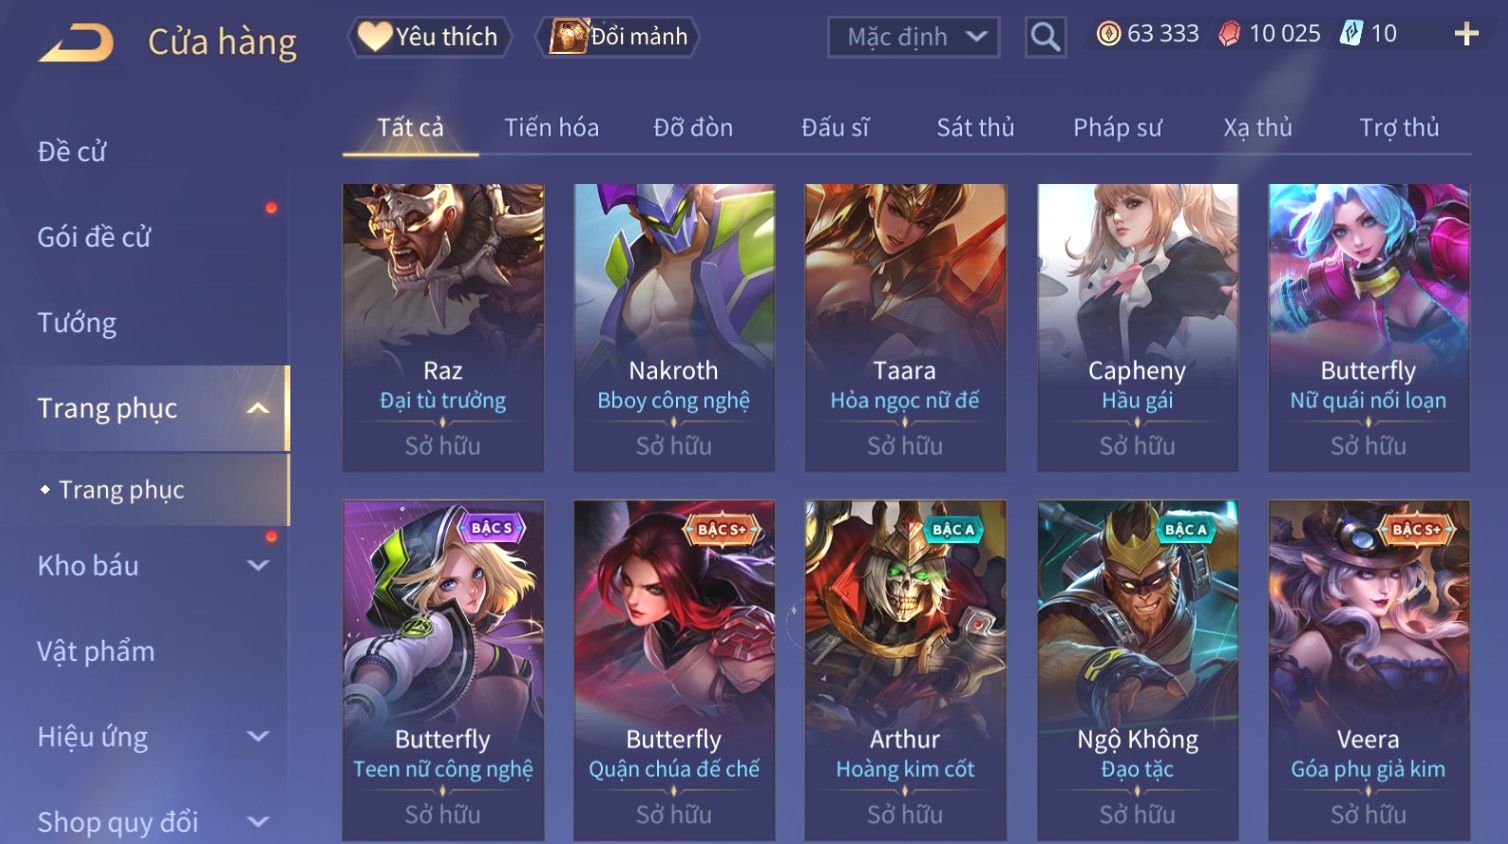Switch to the Pháp sư tab

point(1117,127)
